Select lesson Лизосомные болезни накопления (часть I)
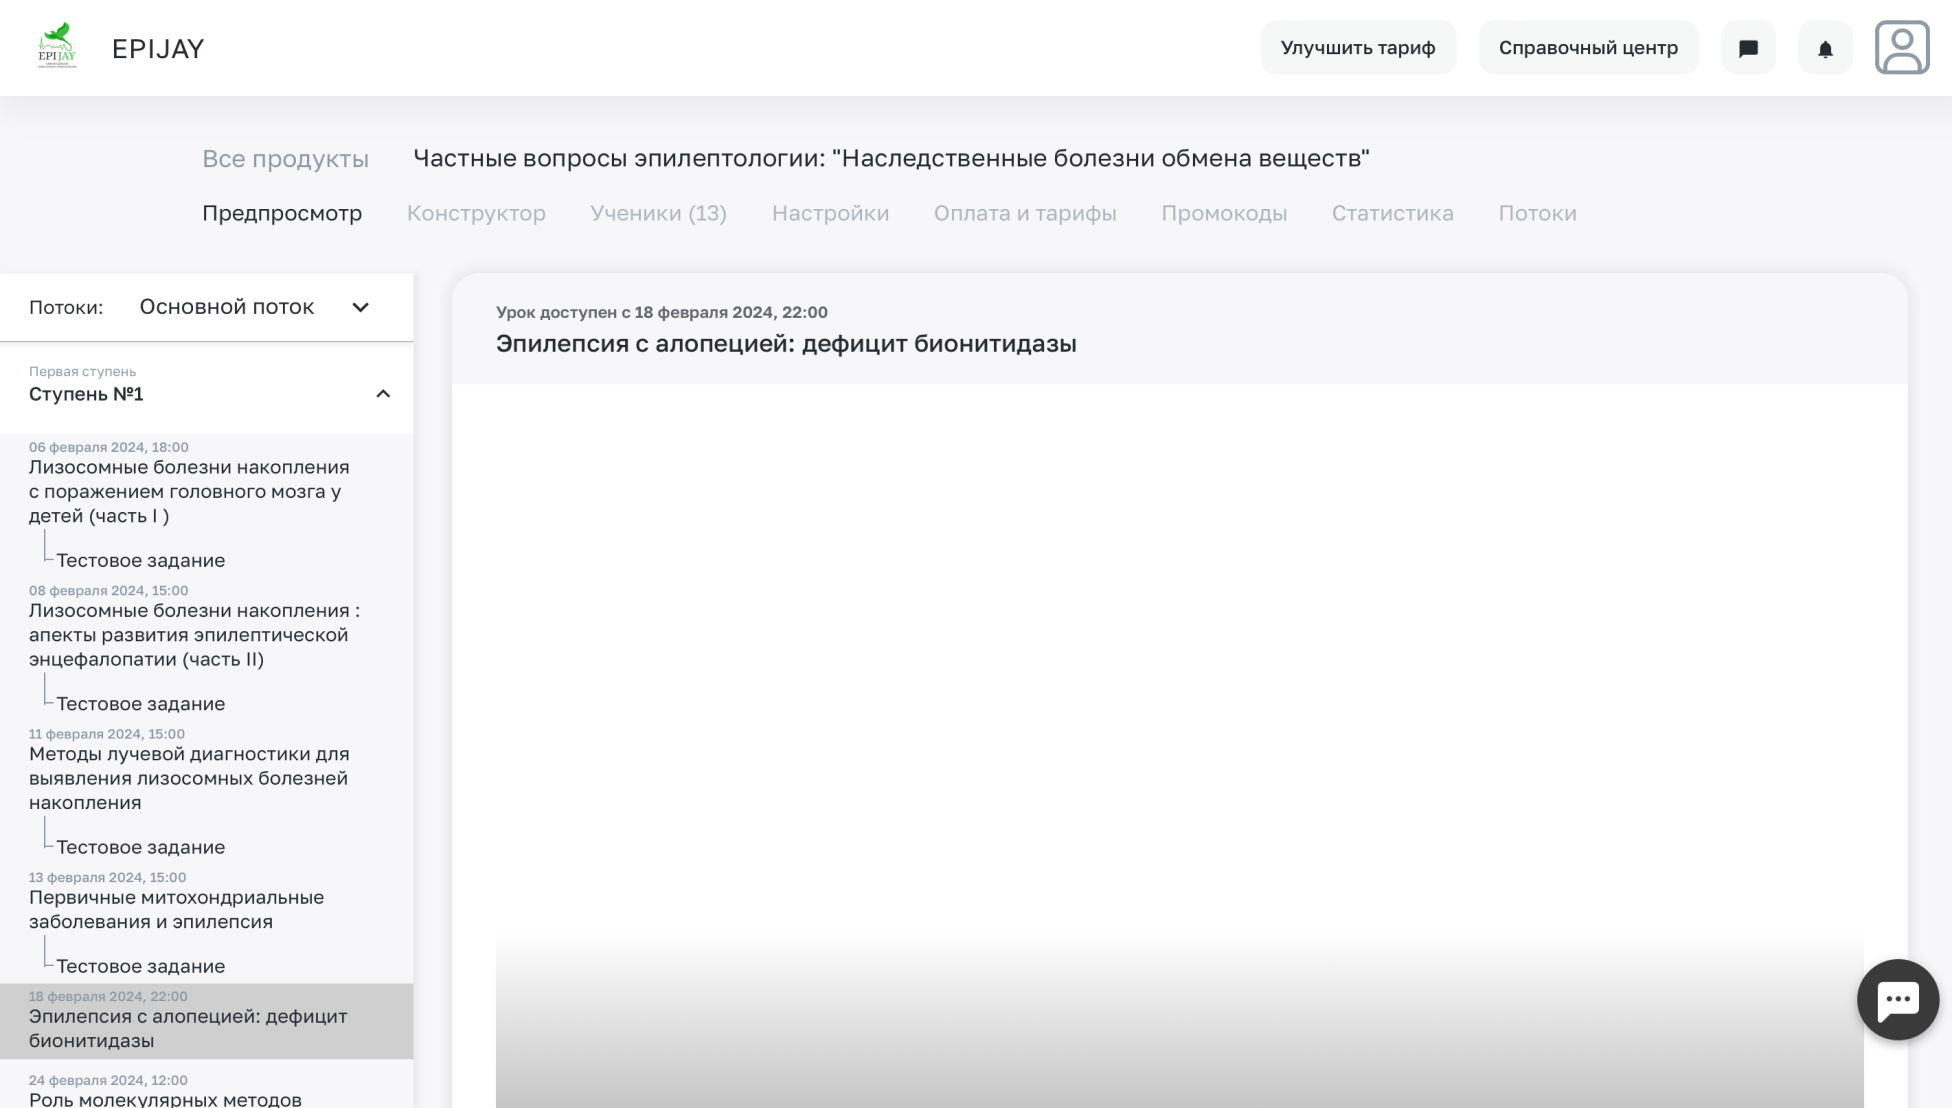Screen dimensions: 1952x1108 [188, 491]
